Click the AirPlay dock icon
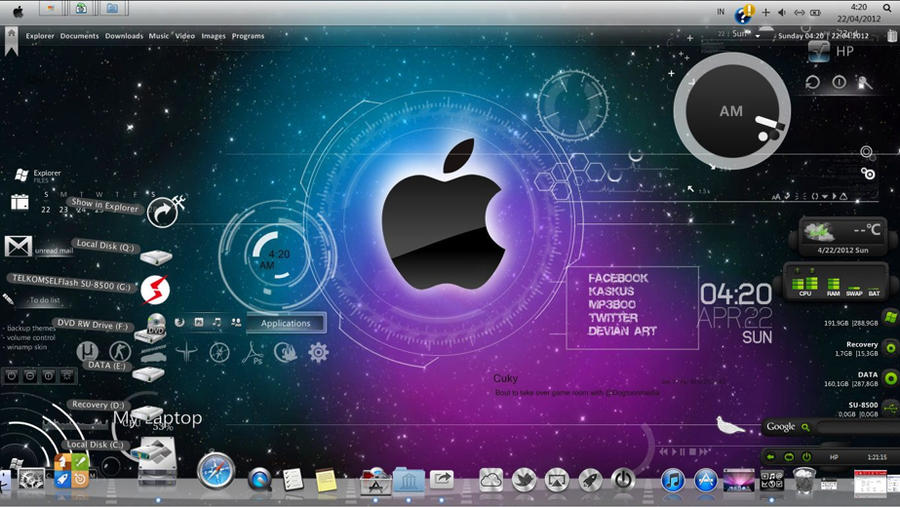Image resolution: width=900 pixels, height=507 pixels. pyautogui.click(x=556, y=480)
